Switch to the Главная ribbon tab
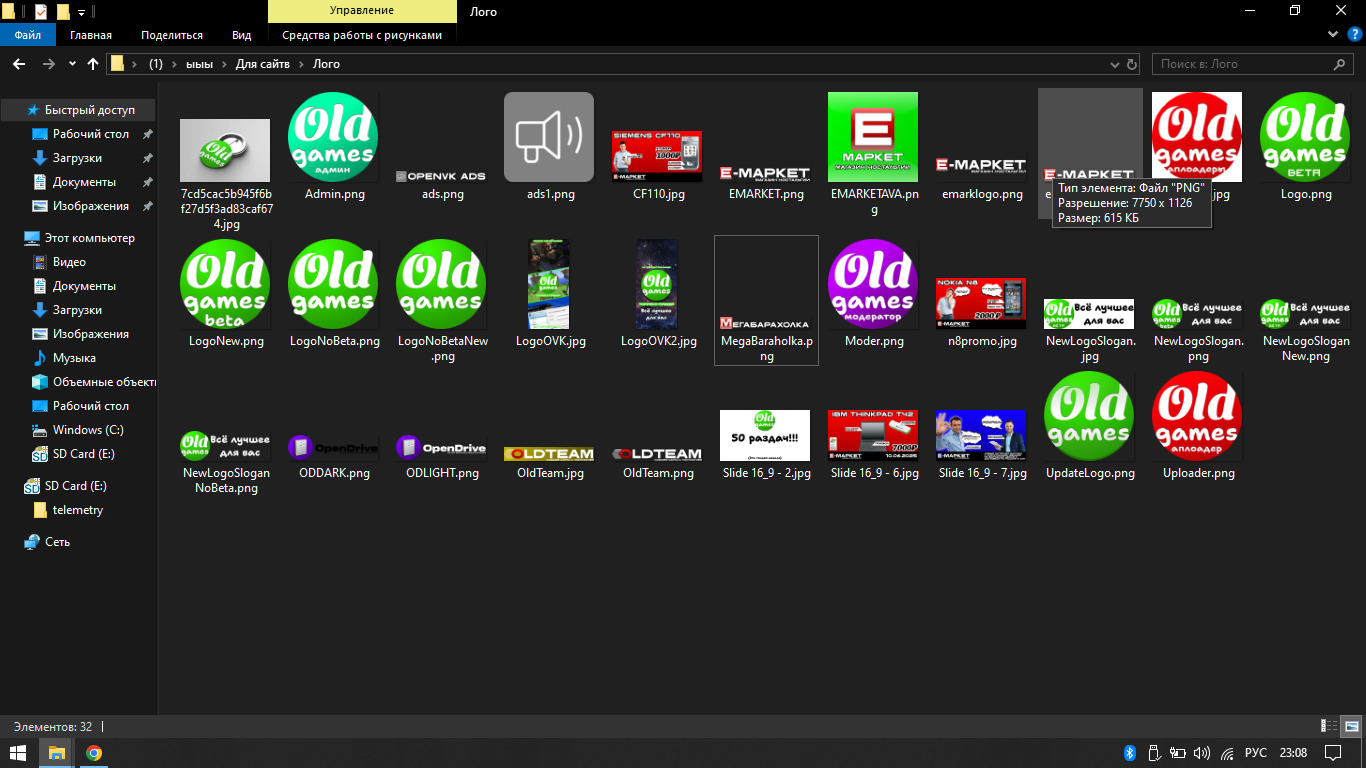This screenshot has width=1366, height=768. coord(91,35)
